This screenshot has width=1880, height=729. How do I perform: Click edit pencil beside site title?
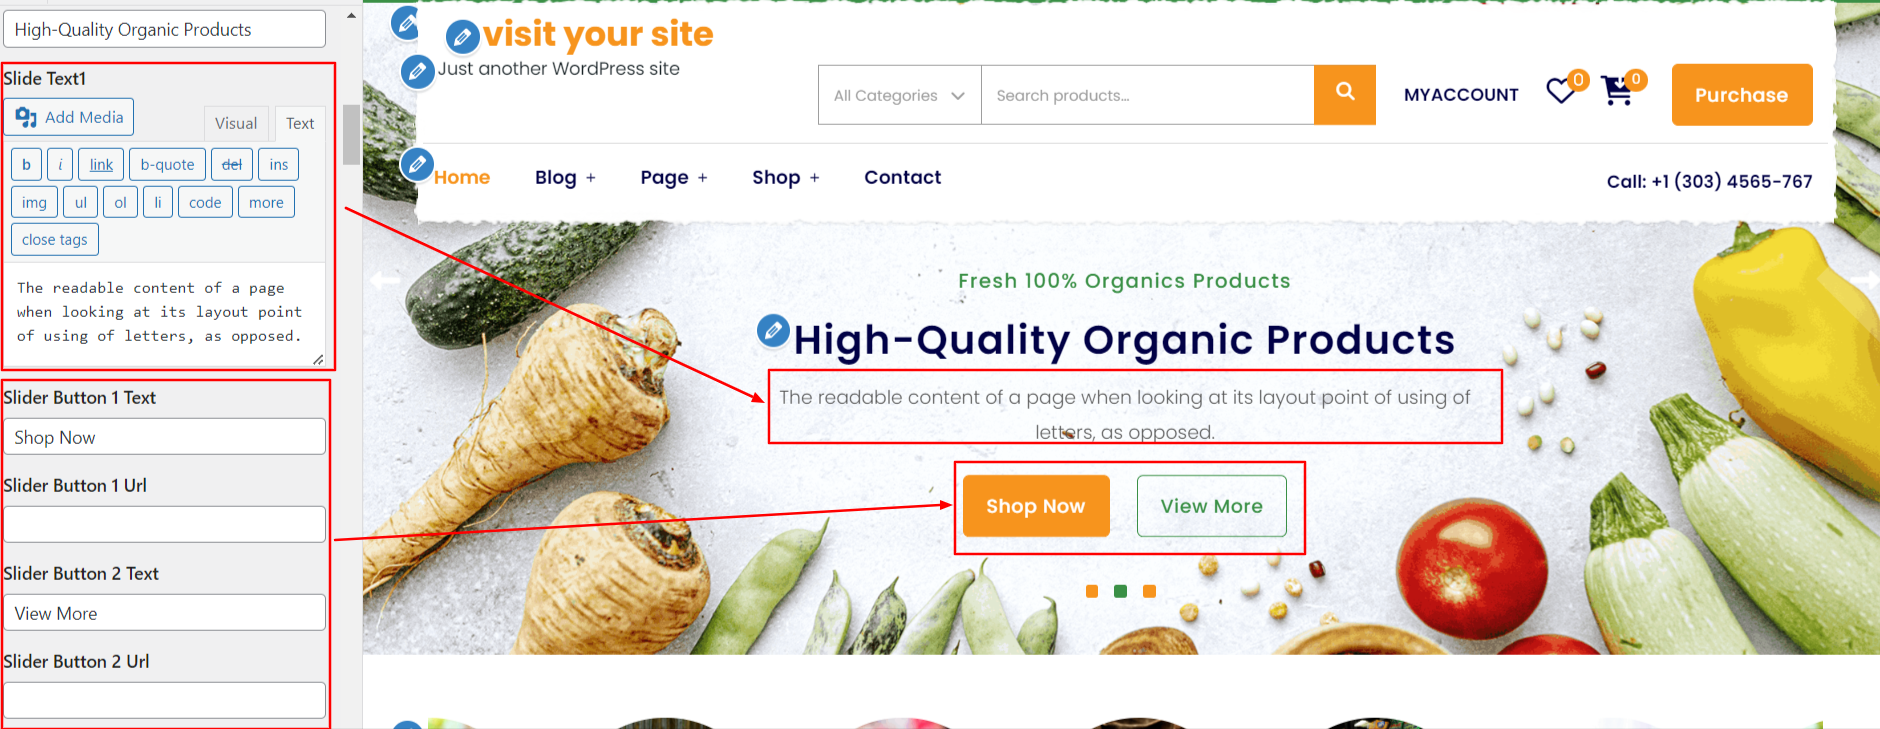click(x=462, y=37)
